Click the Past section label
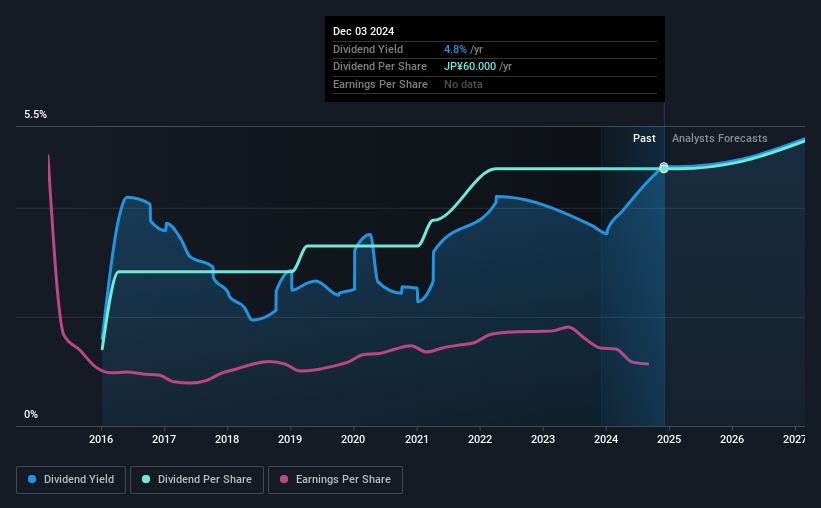Screen dimensions: 821x508 pos(644,139)
